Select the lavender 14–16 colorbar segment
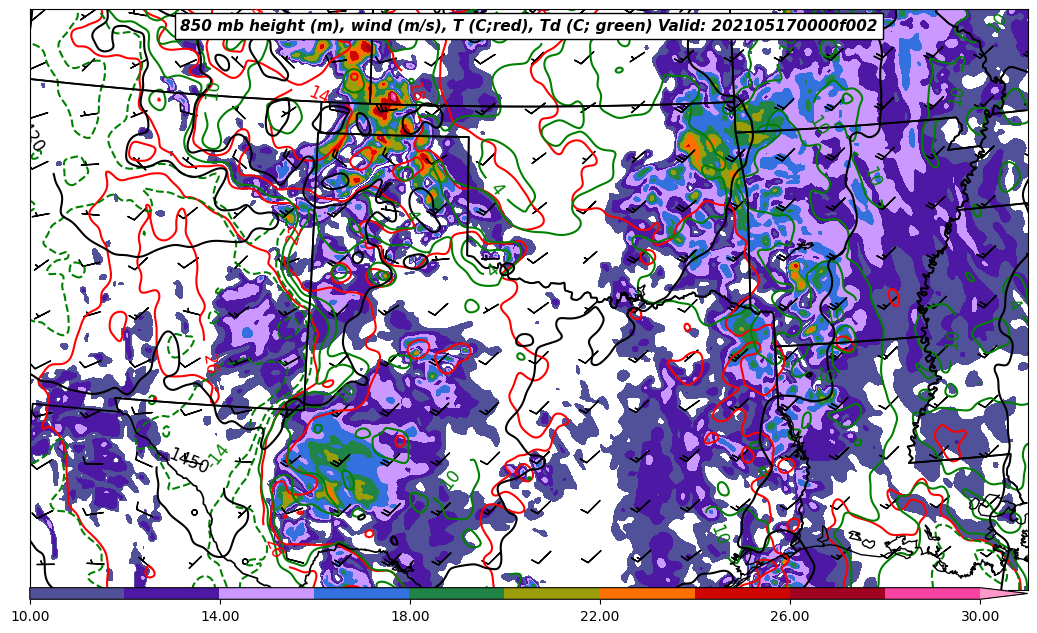Viewport: 1037px width, 633px height. pyautogui.click(x=267, y=593)
